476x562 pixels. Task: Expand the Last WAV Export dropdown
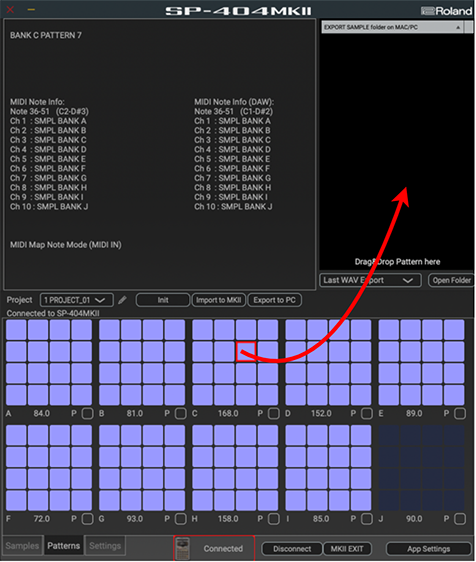(370, 280)
